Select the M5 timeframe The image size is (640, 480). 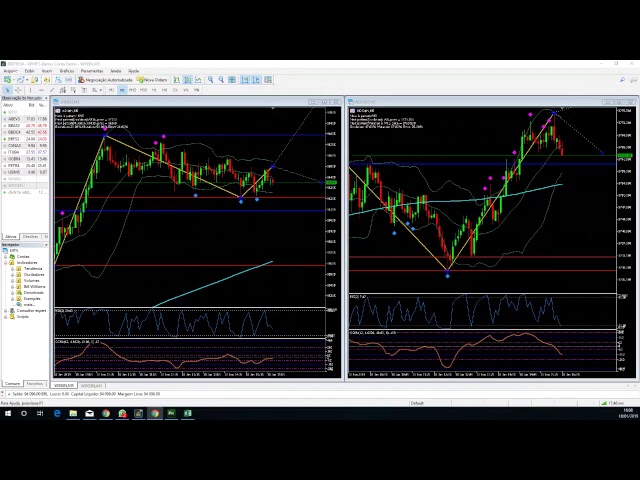[122, 90]
